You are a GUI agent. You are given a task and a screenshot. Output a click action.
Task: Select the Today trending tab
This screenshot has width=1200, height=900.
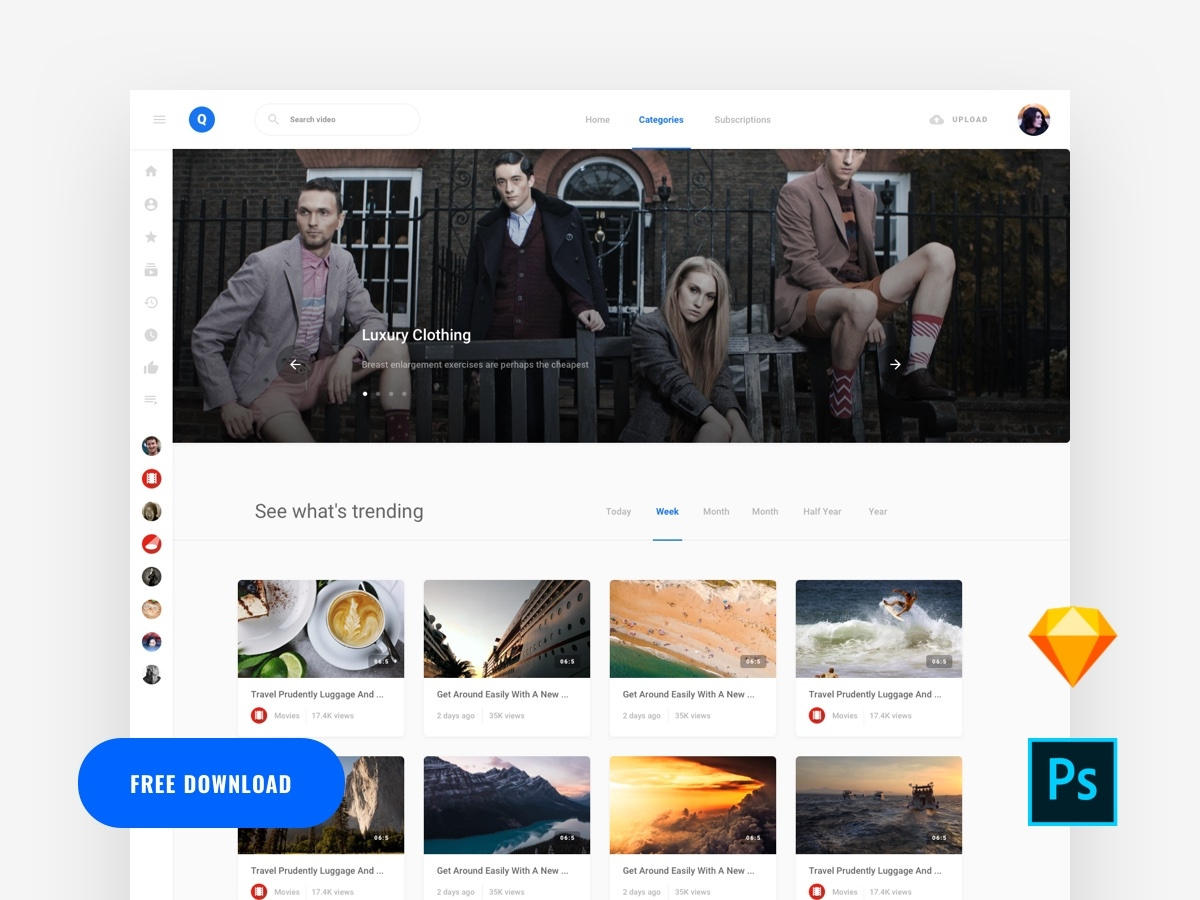click(x=618, y=512)
